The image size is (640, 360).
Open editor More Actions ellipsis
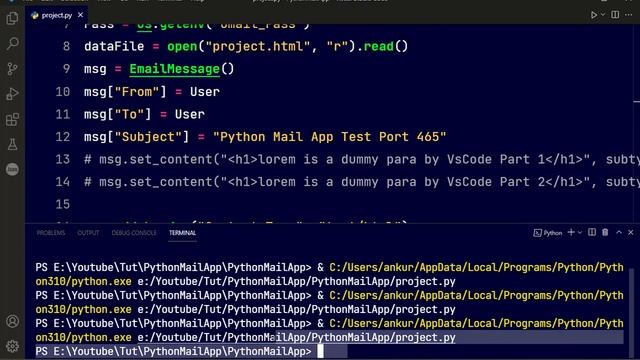629,15
